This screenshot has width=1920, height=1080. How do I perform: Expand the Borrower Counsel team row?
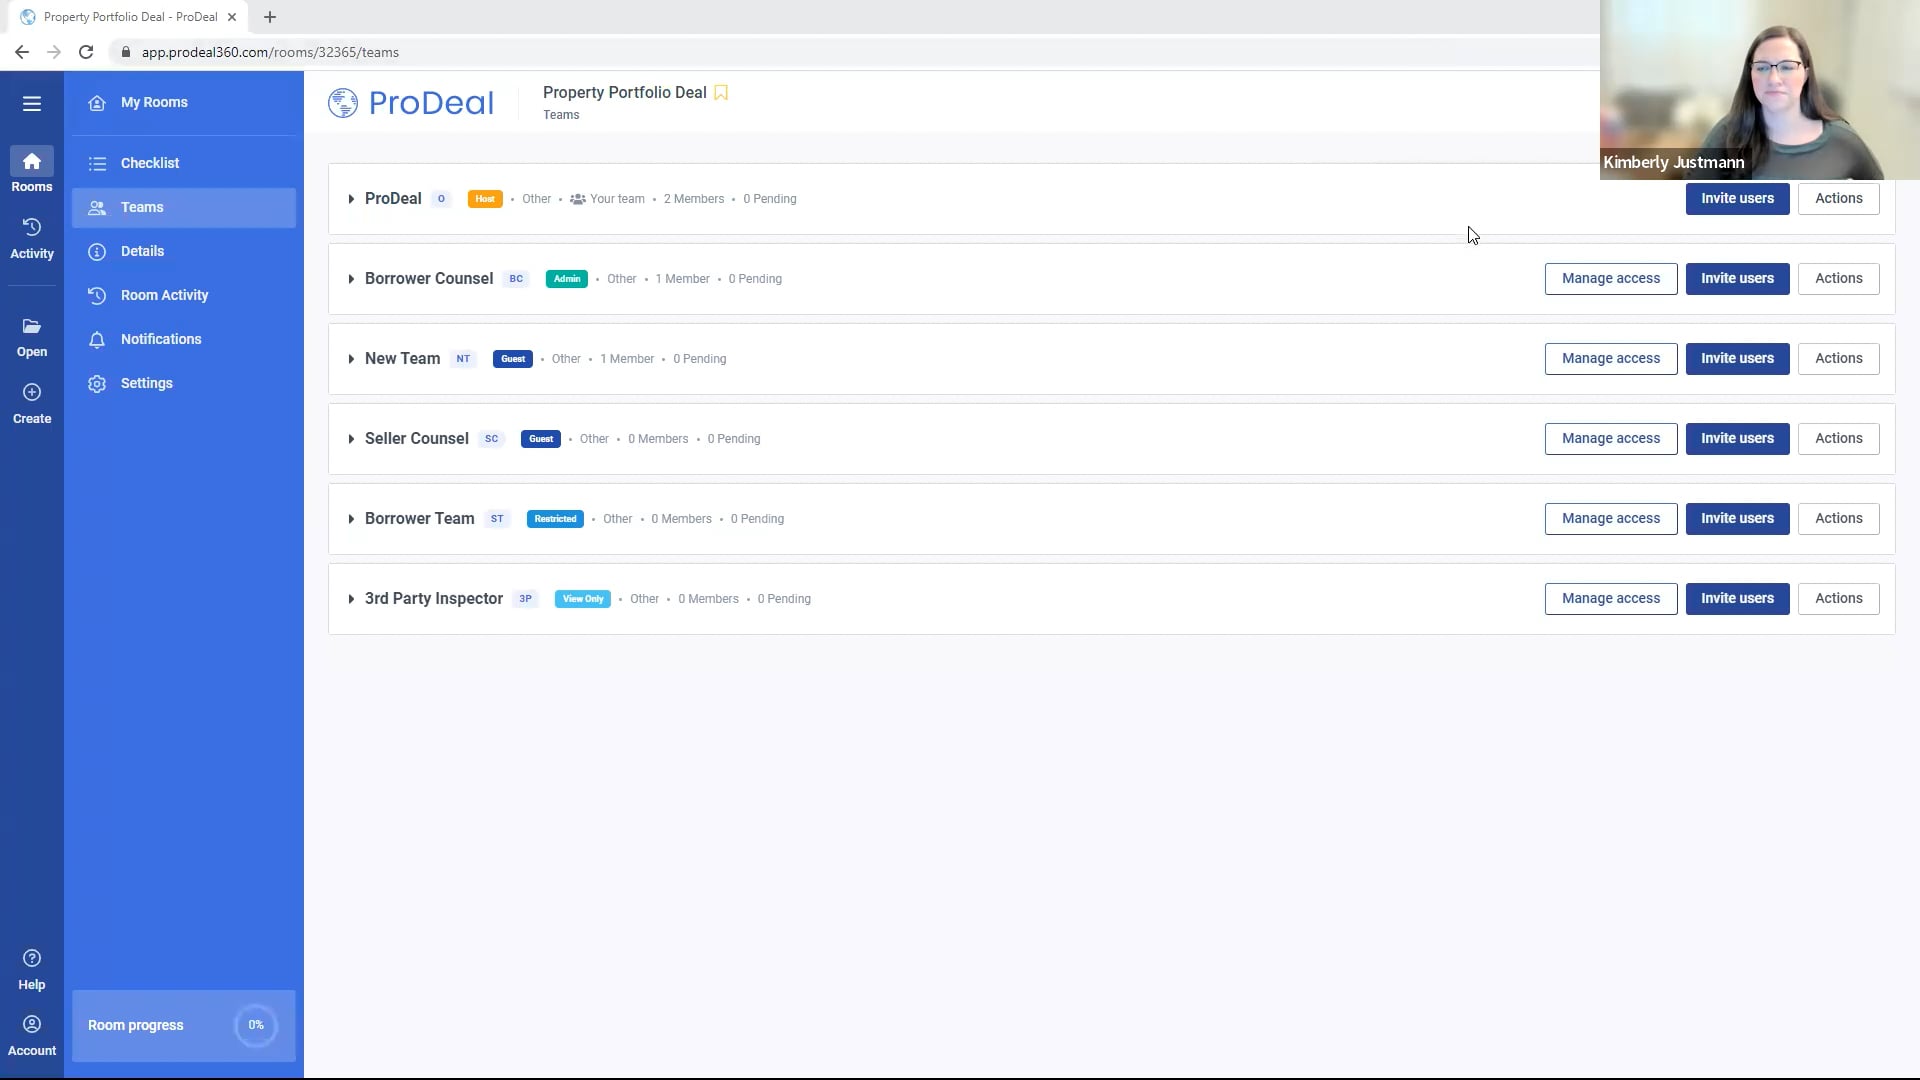click(351, 279)
